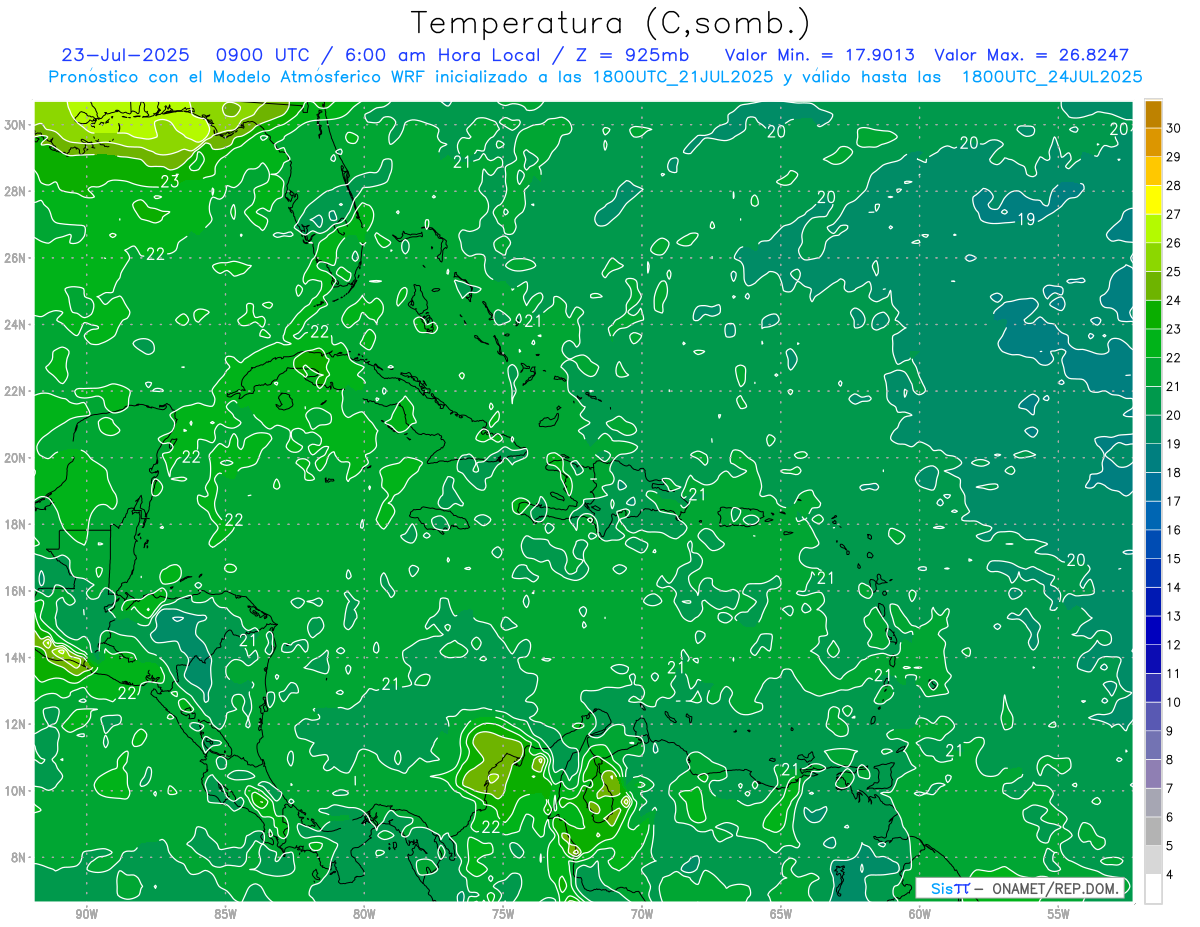The image size is (1200, 927).
Task: Click legend value '17' on the color scale
Action: (1174, 501)
